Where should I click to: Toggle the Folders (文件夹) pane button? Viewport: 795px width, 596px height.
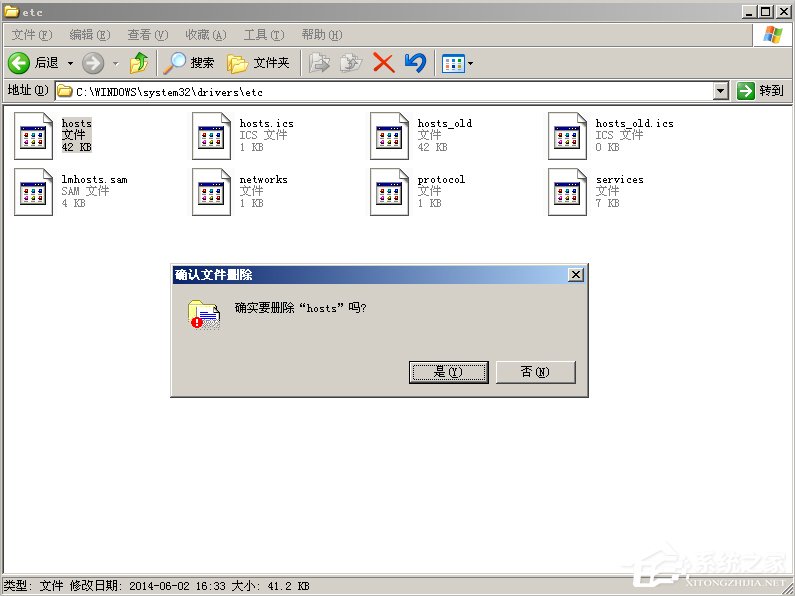click(258, 63)
